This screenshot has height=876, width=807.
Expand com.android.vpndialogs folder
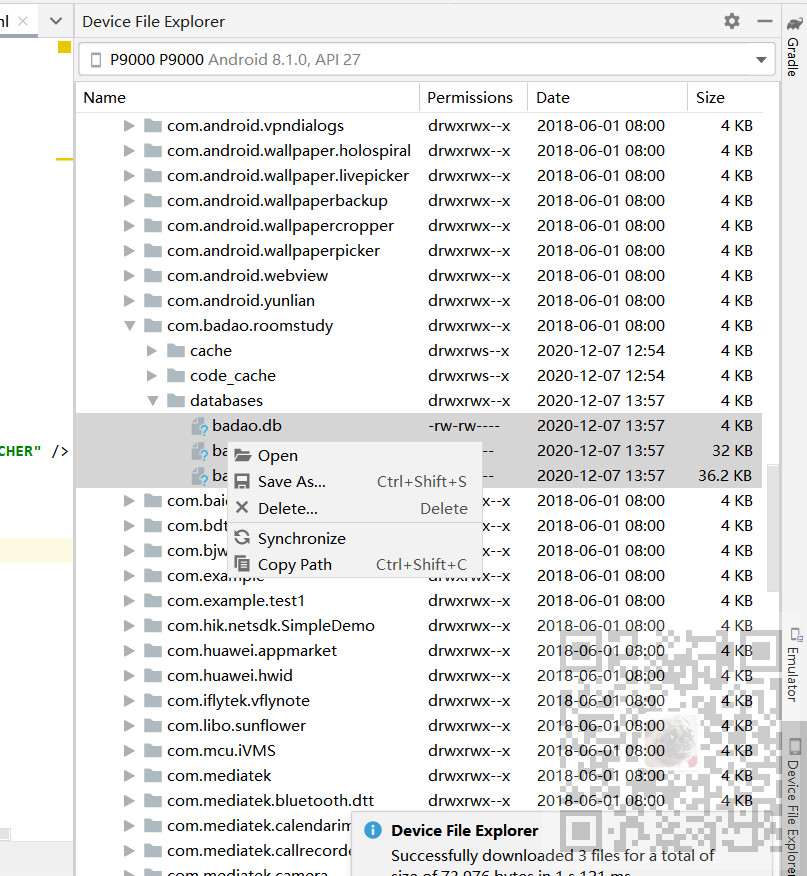pos(129,126)
